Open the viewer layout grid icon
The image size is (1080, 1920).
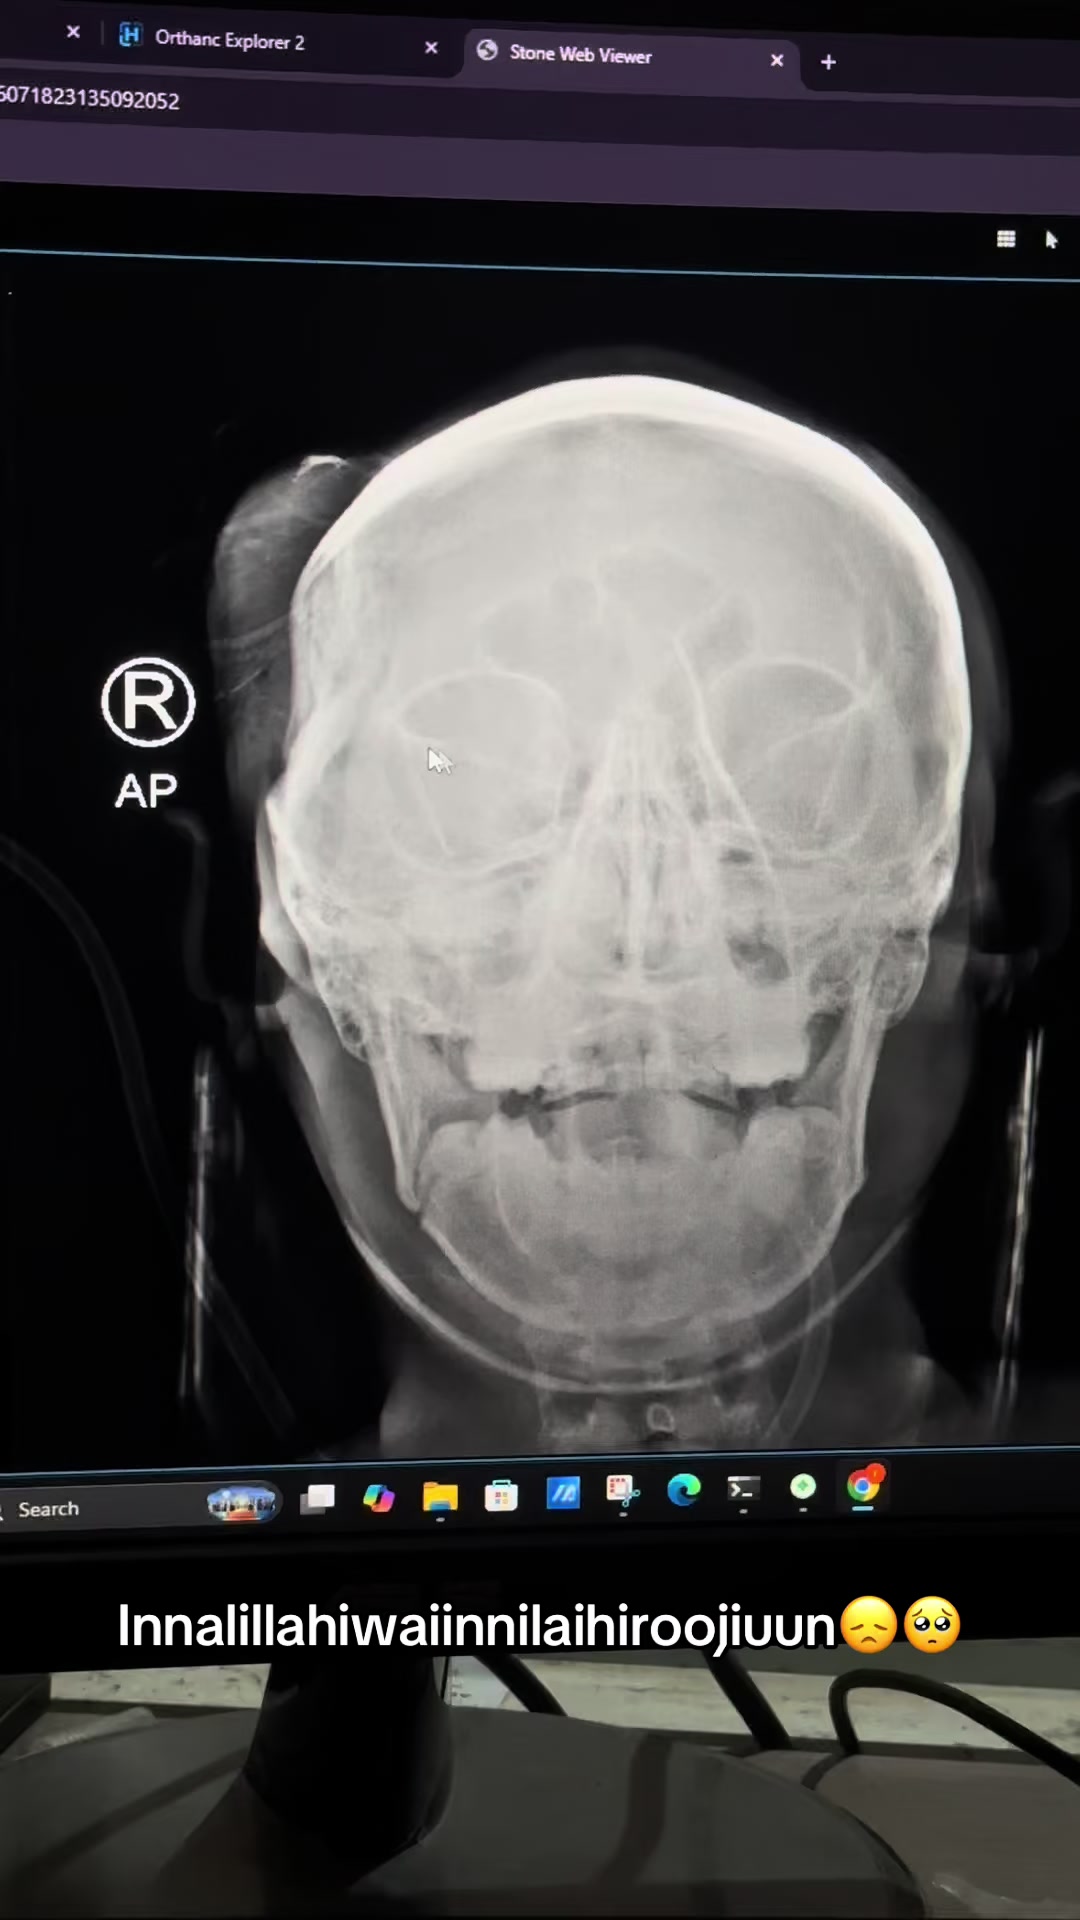tap(1006, 239)
